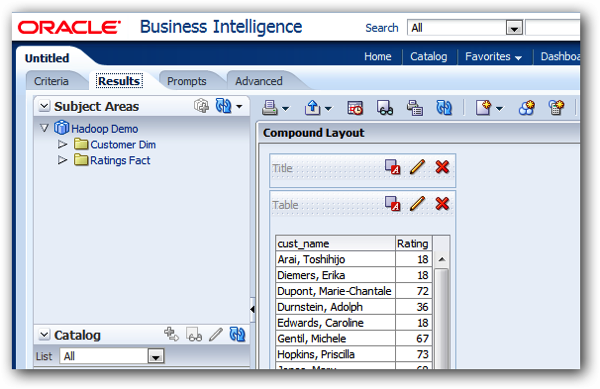Open the Export options dropdown arrow
This screenshot has height=389, width=600.
click(328, 109)
